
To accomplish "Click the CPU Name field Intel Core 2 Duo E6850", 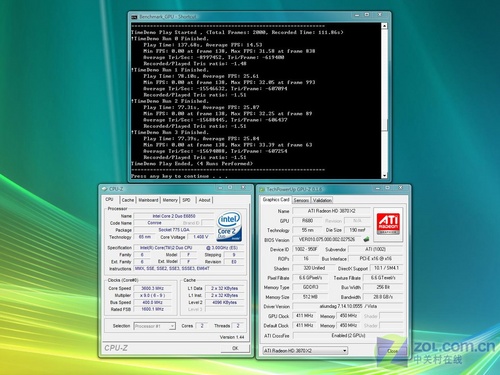I will point(174,216).
